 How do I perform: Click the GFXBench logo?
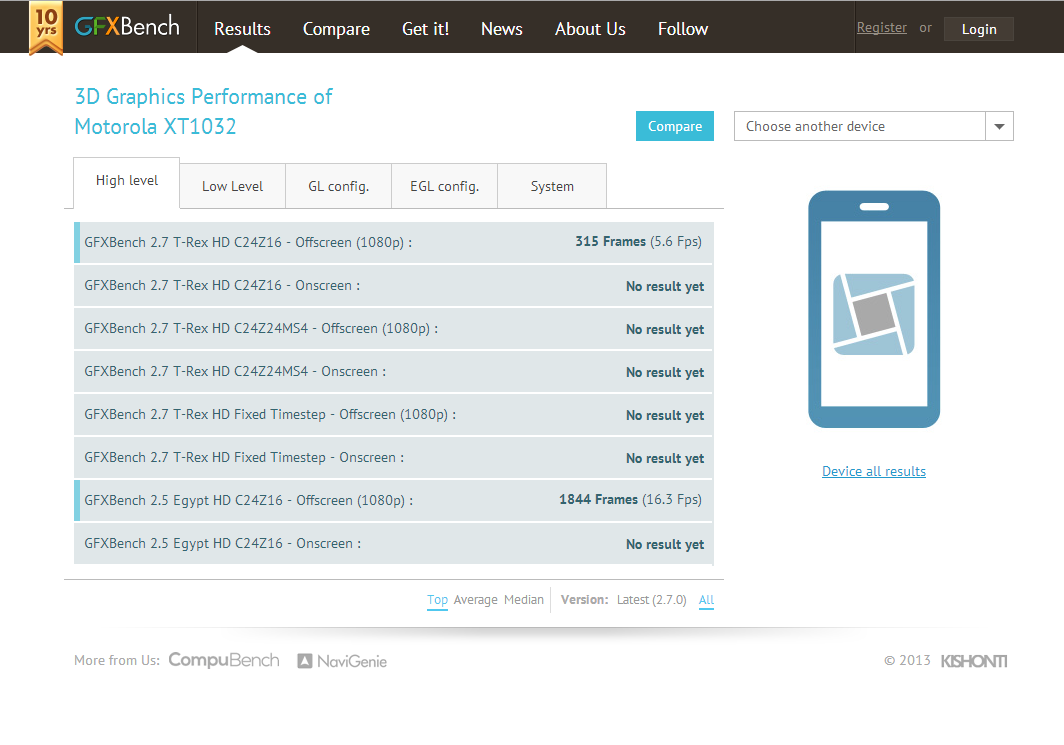tap(127, 26)
